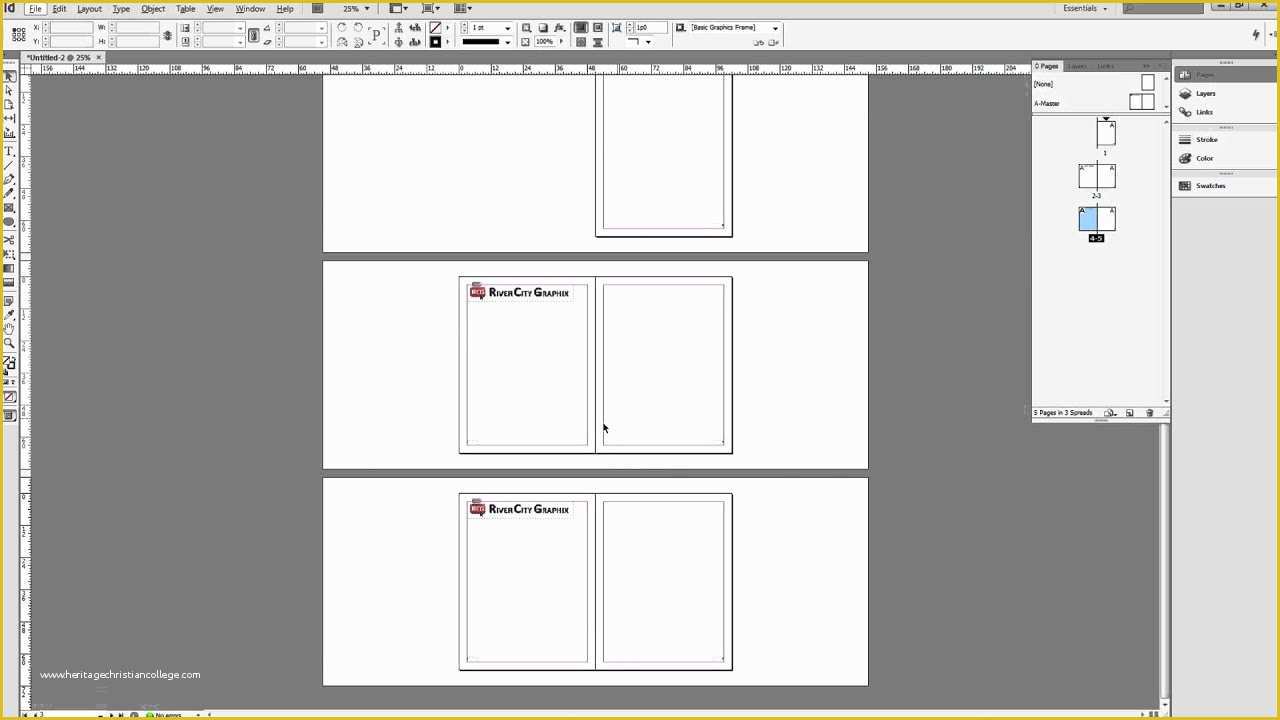The height and width of the screenshot is (720, 1280).
Task: Click the Swatches icon in the dock
Action: tap(1185, 186)
